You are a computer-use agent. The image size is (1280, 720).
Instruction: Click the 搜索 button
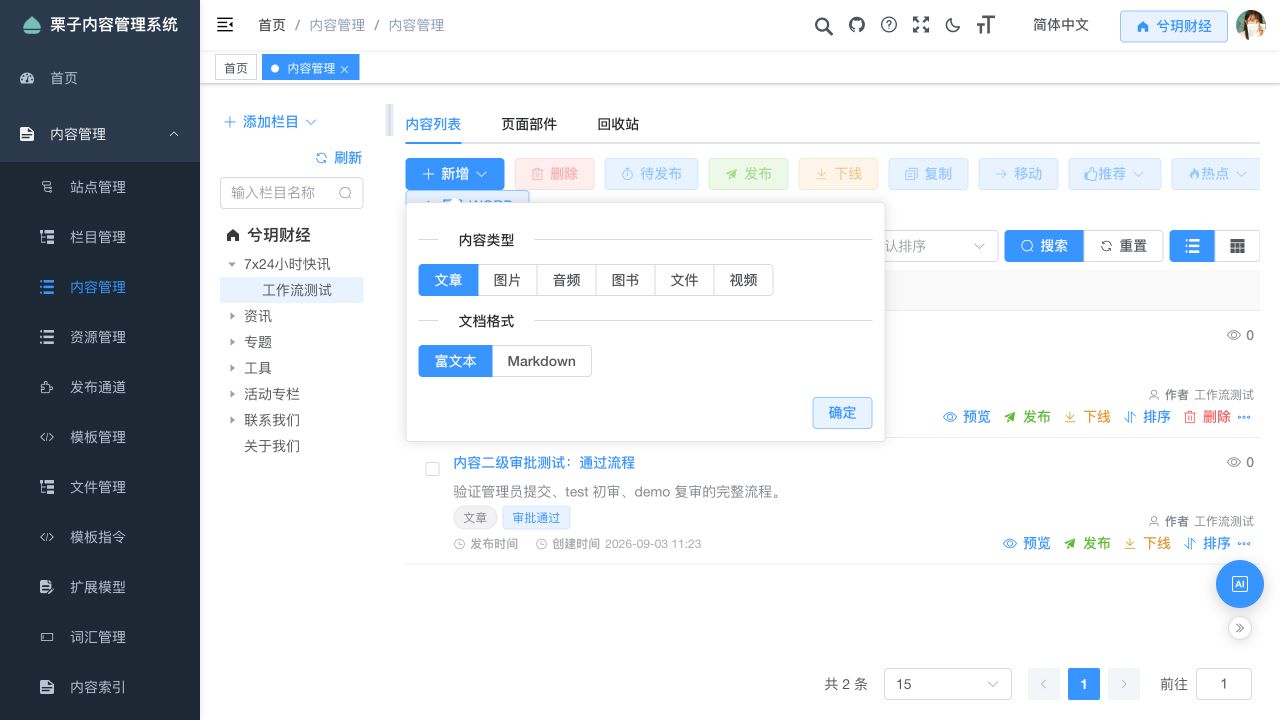1044,246
